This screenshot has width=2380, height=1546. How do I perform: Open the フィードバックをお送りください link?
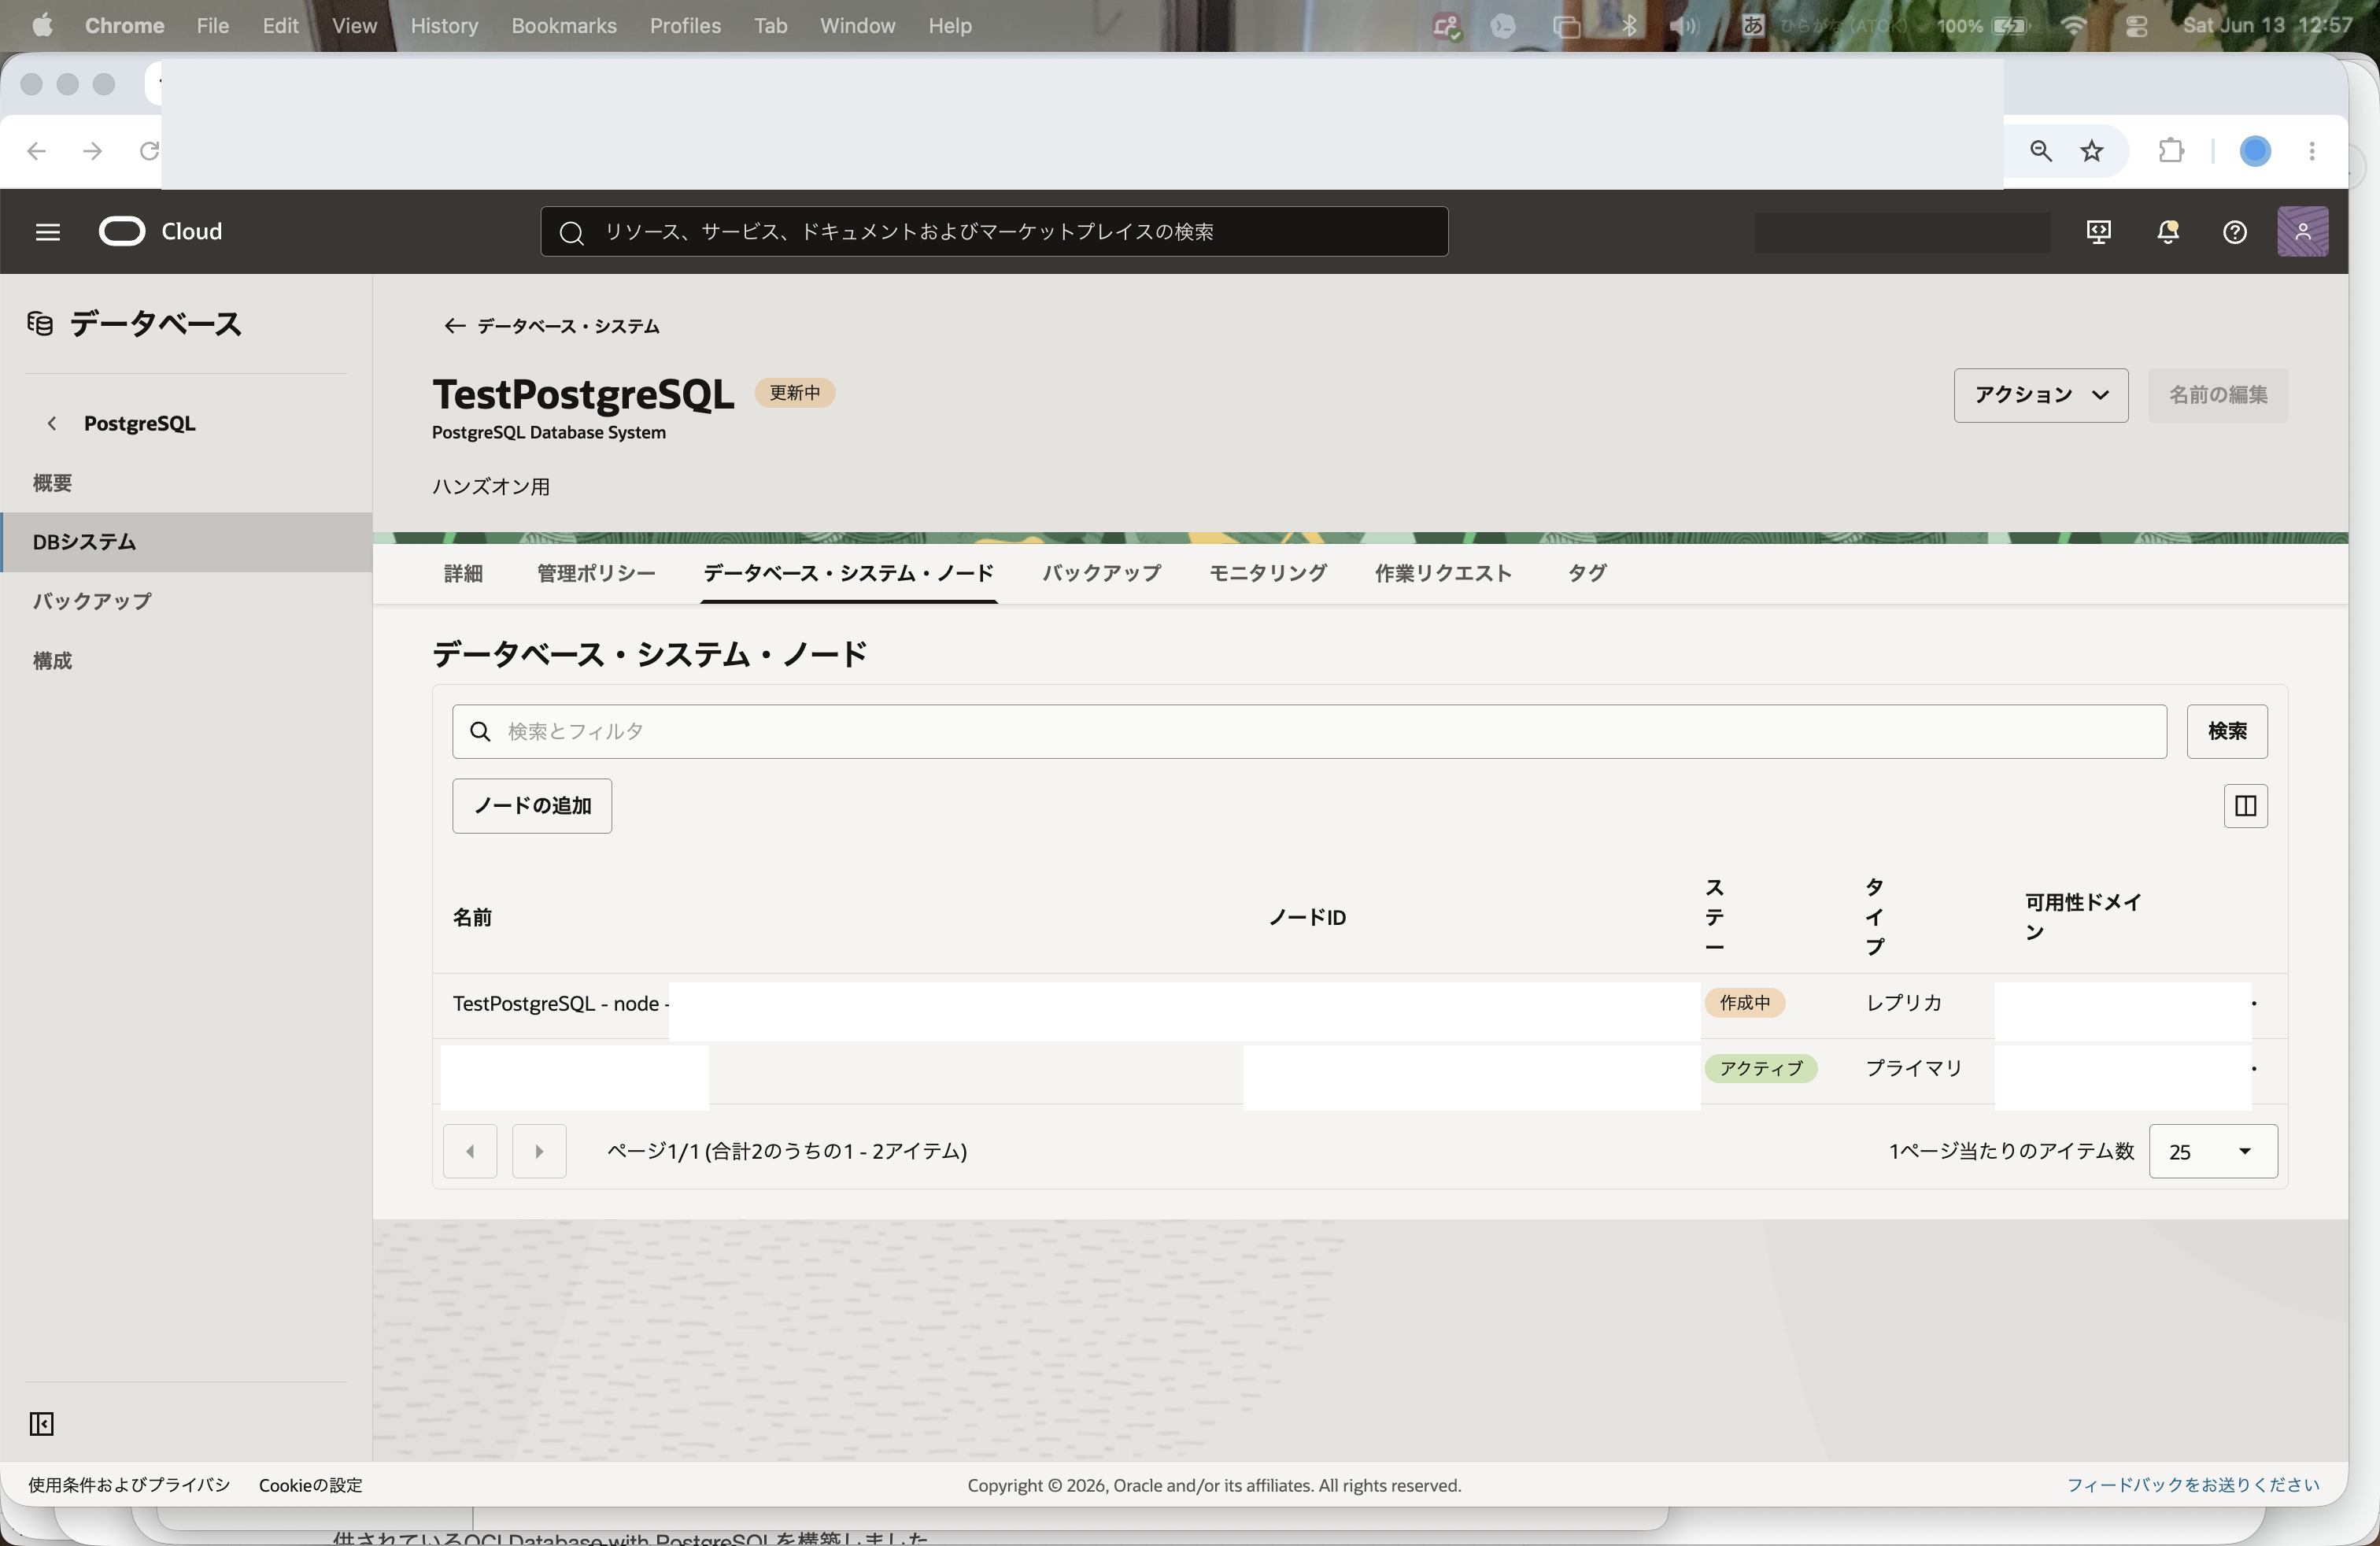click(2193, 1485)
